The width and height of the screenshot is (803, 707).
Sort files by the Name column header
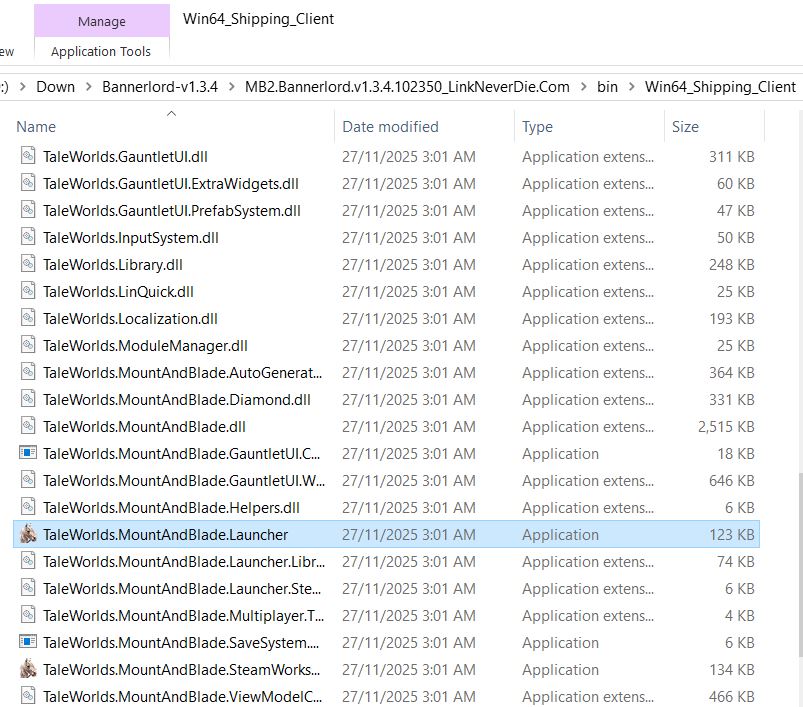point(36,126)
